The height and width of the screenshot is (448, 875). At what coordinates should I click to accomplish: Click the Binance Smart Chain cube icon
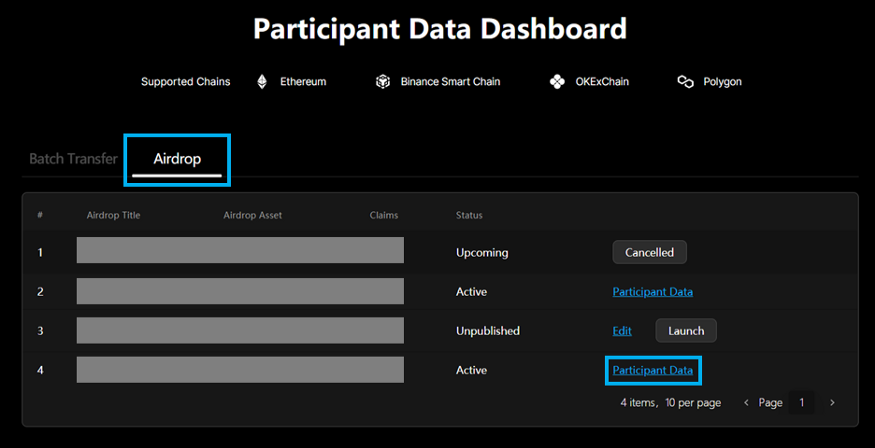(x=382, y=82)
